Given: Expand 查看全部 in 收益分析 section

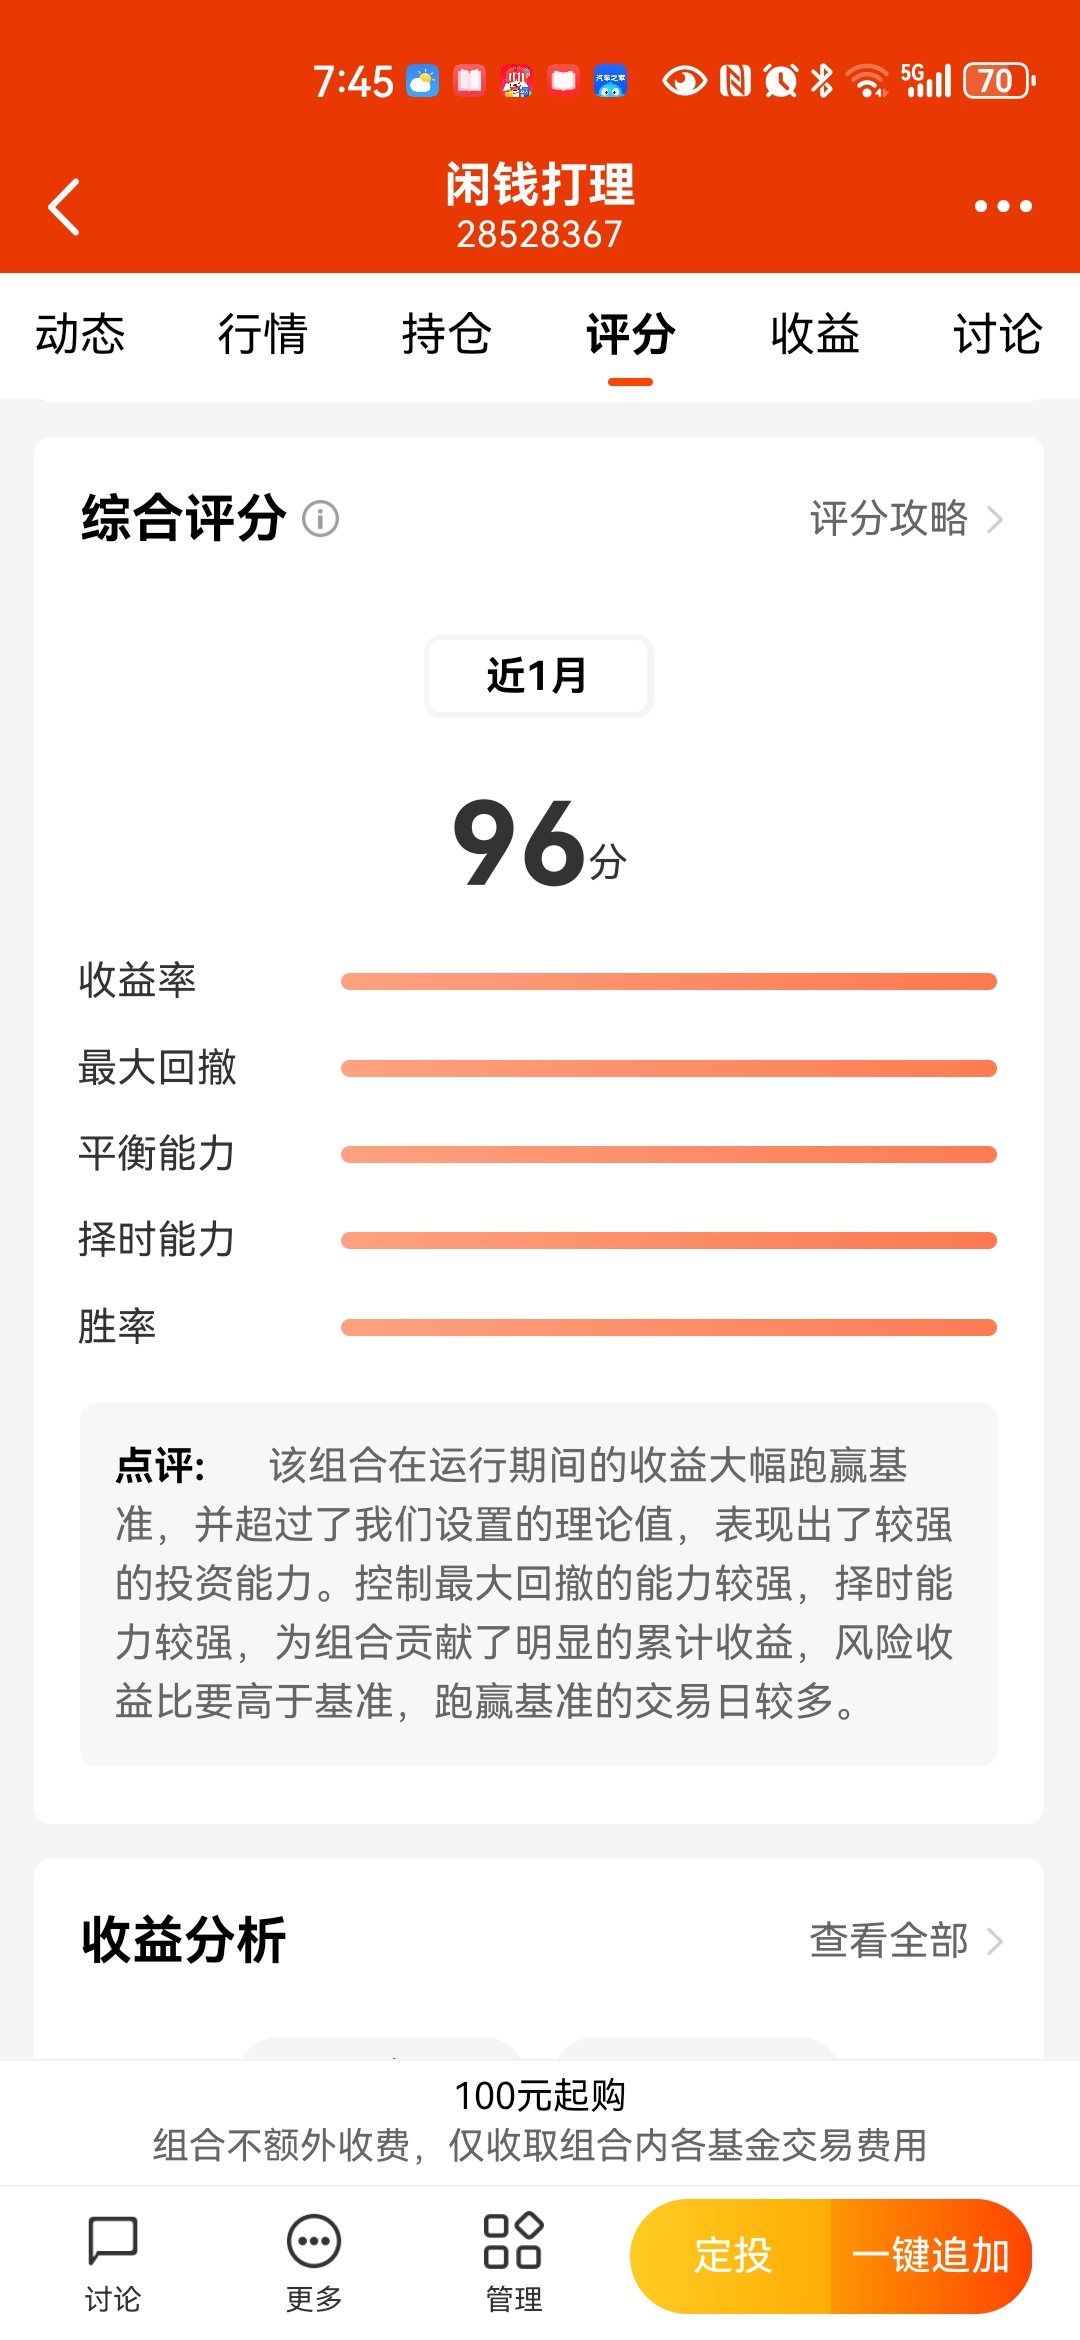Looking at the screenshot, I should (x=906, y=1941).
